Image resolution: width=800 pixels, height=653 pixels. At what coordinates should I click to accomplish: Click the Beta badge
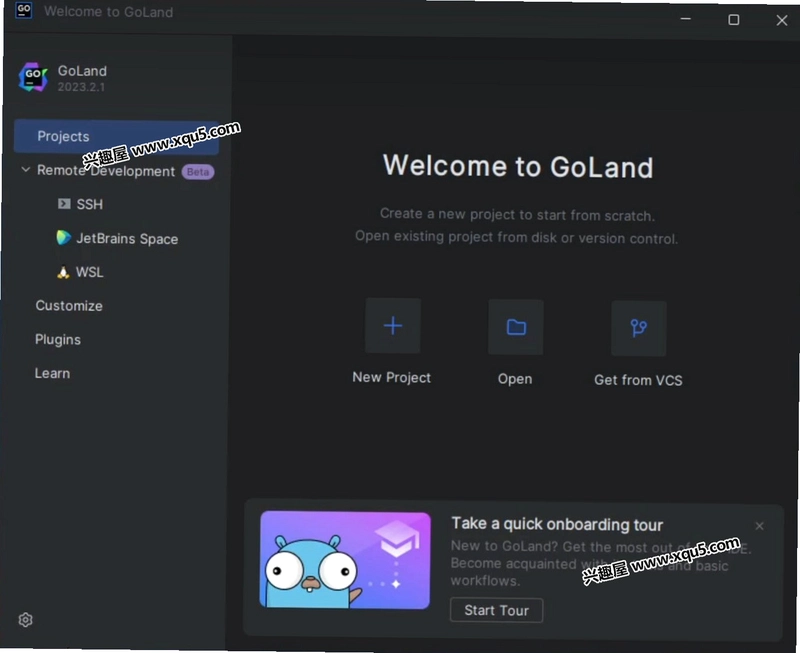[x=198, y=172]
